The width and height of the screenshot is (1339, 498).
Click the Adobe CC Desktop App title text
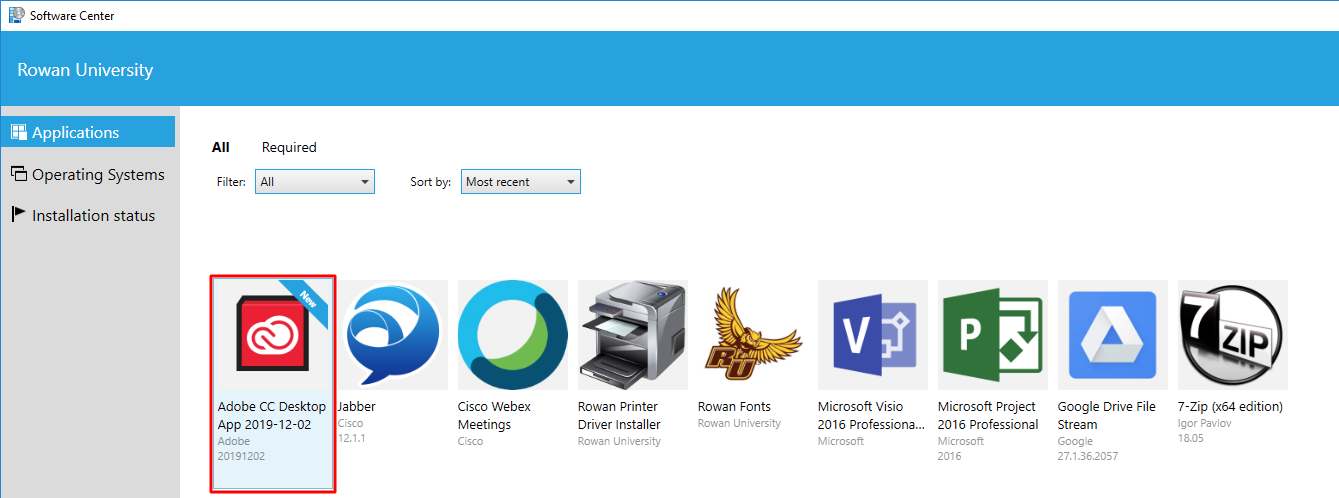[x=272, y=415]
